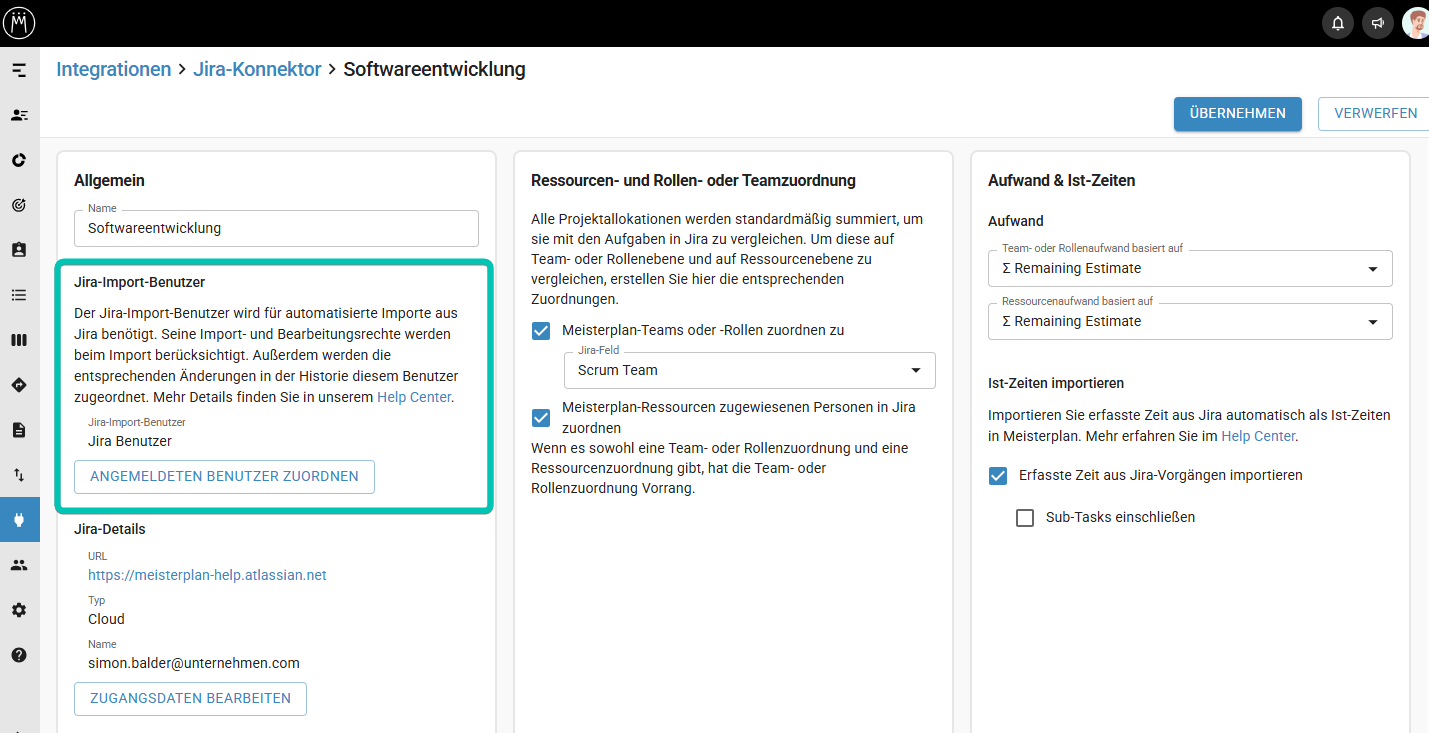Open the megaphone announcements icon
This screenshot has width=1429, height=733.
click(x=1378, y=23)
